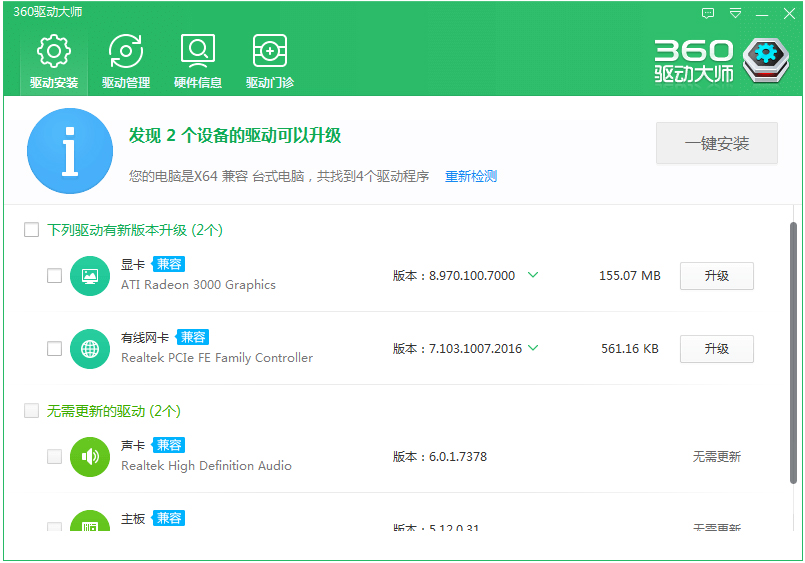Expand version dropdown for 7.103.1007.2016
This screenshot has height=563, width=805.
coord(533,348)
